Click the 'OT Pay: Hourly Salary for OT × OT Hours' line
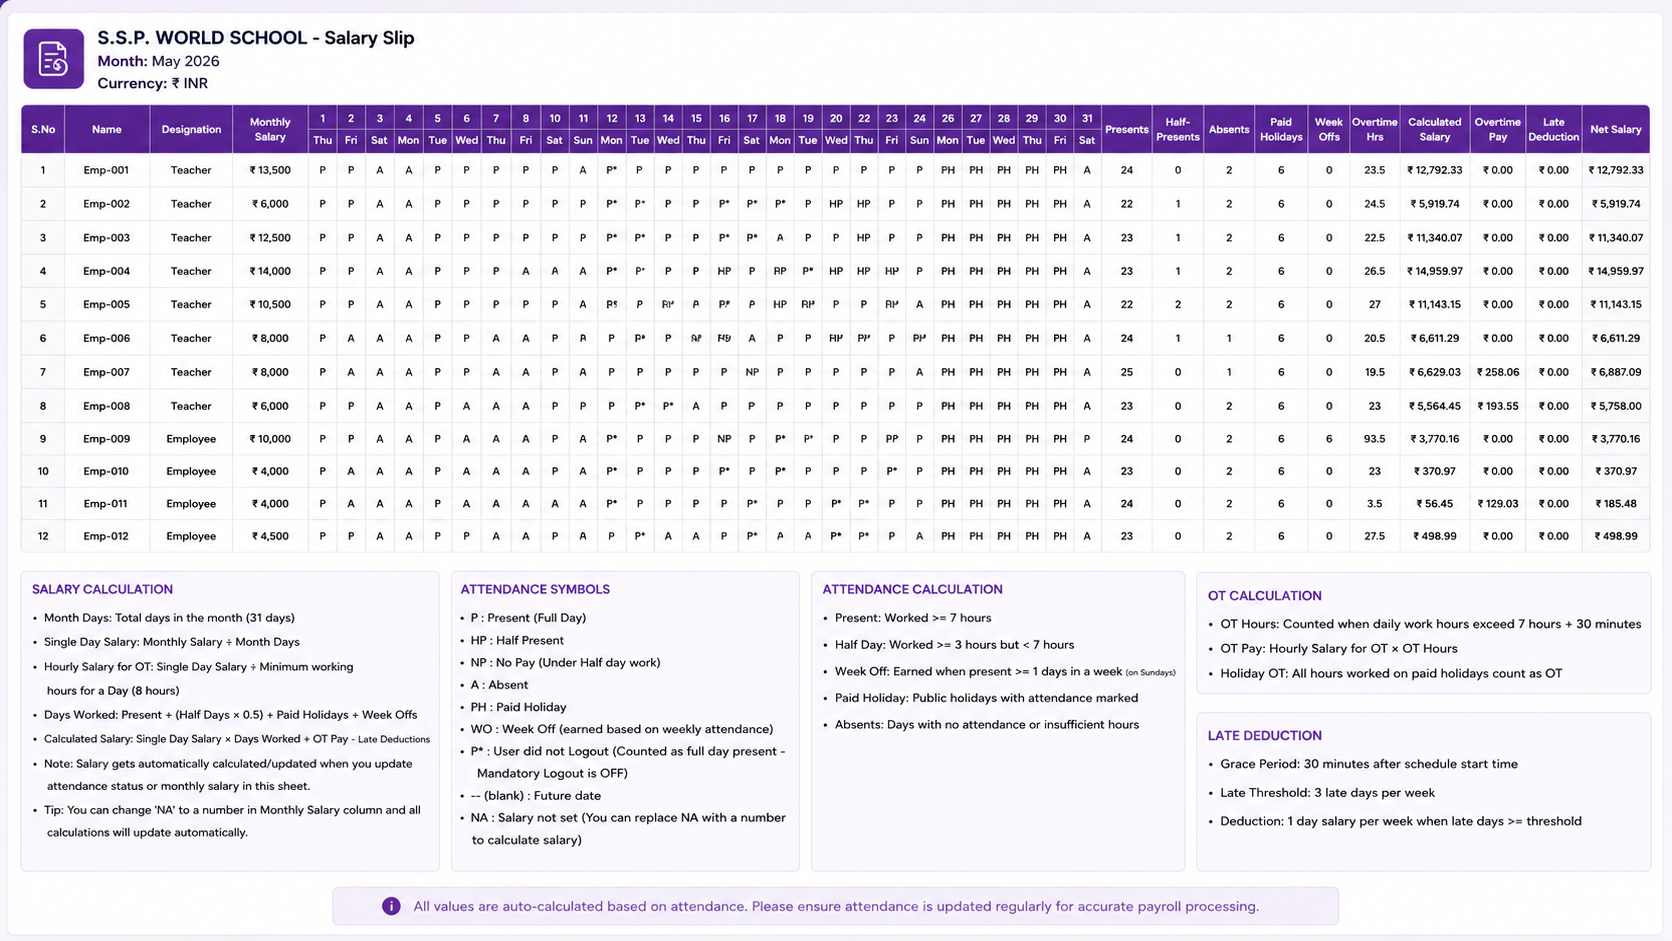 point(1338,649)
